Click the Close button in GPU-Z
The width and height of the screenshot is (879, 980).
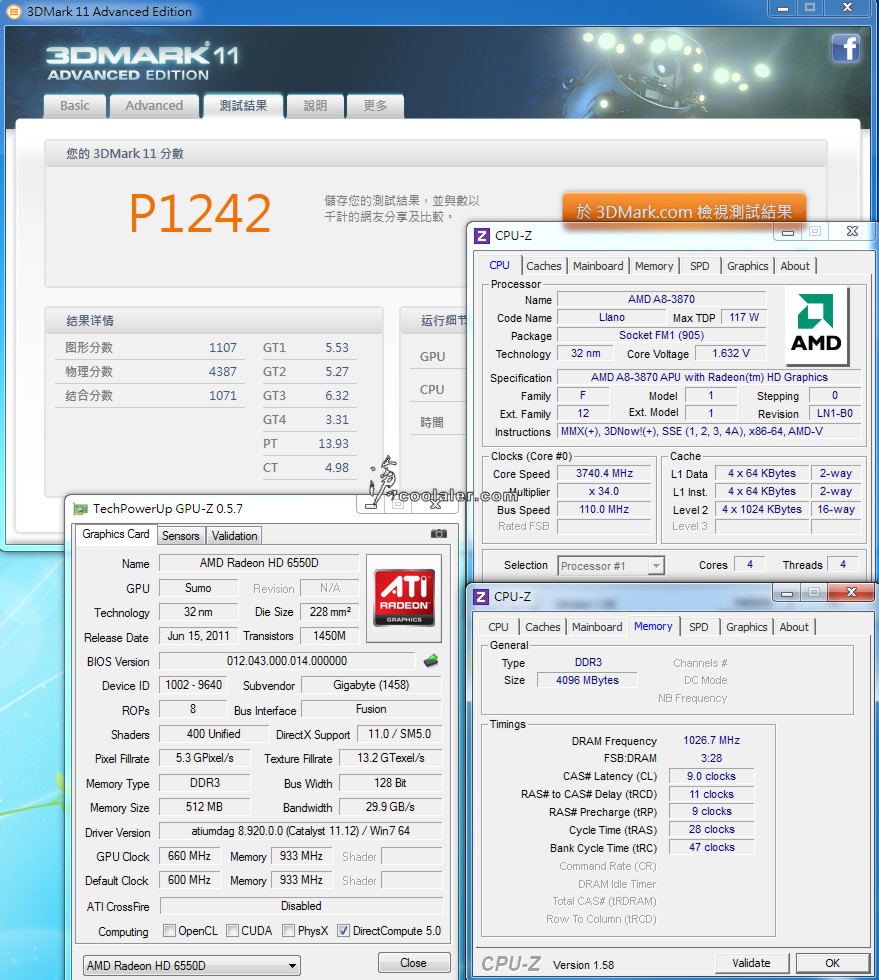click(x=413, y=963)
